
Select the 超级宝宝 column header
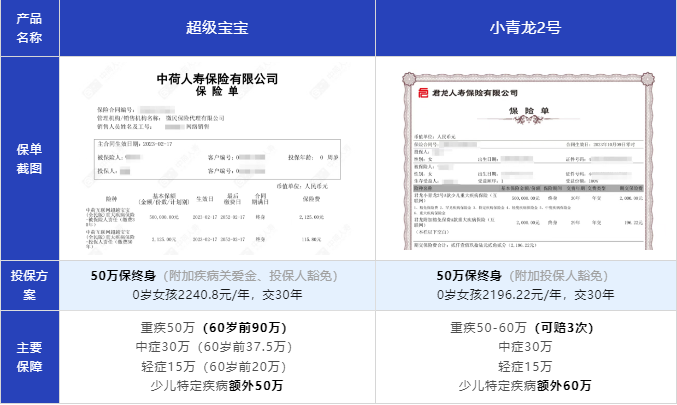217,28
